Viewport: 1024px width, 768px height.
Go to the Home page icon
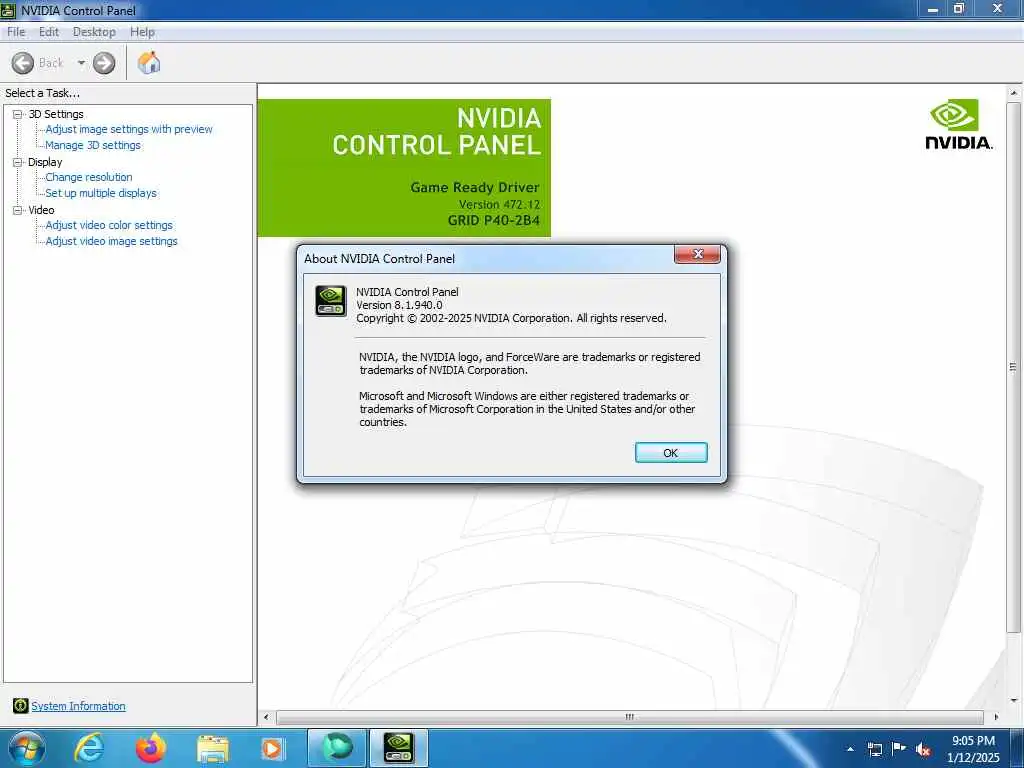(x=149, y=63)
